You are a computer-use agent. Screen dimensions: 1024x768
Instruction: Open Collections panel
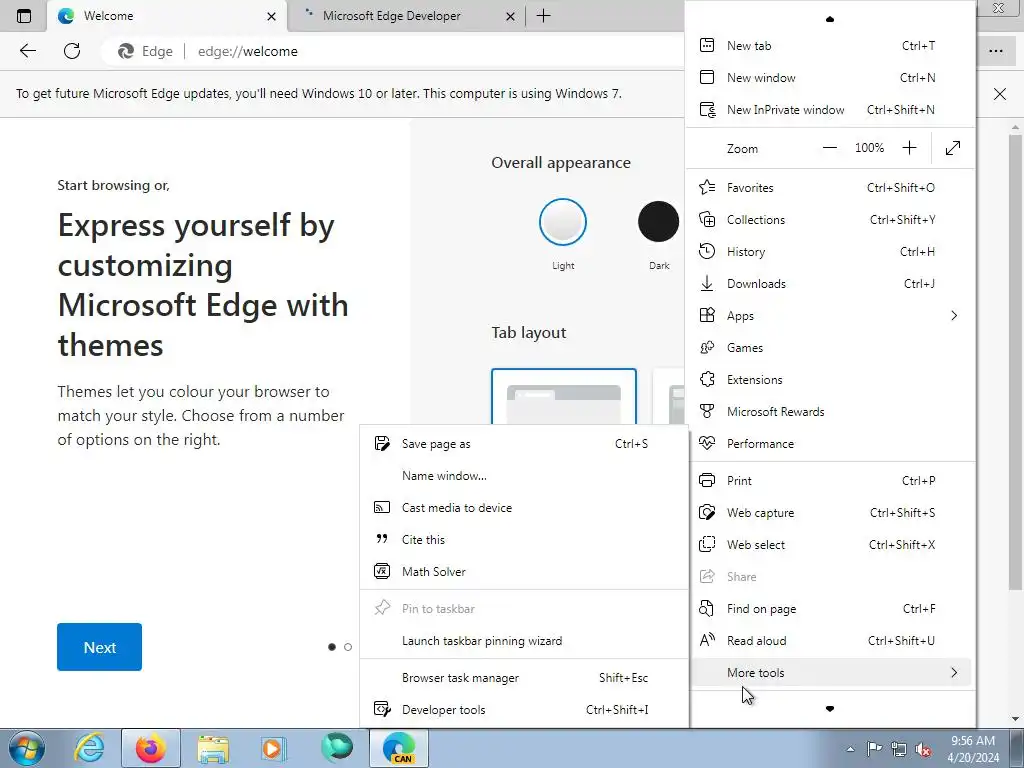[x=830, y=220]
